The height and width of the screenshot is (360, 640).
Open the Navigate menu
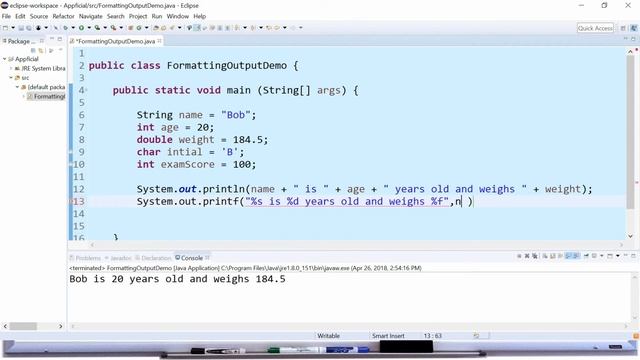tap(91, 16)
